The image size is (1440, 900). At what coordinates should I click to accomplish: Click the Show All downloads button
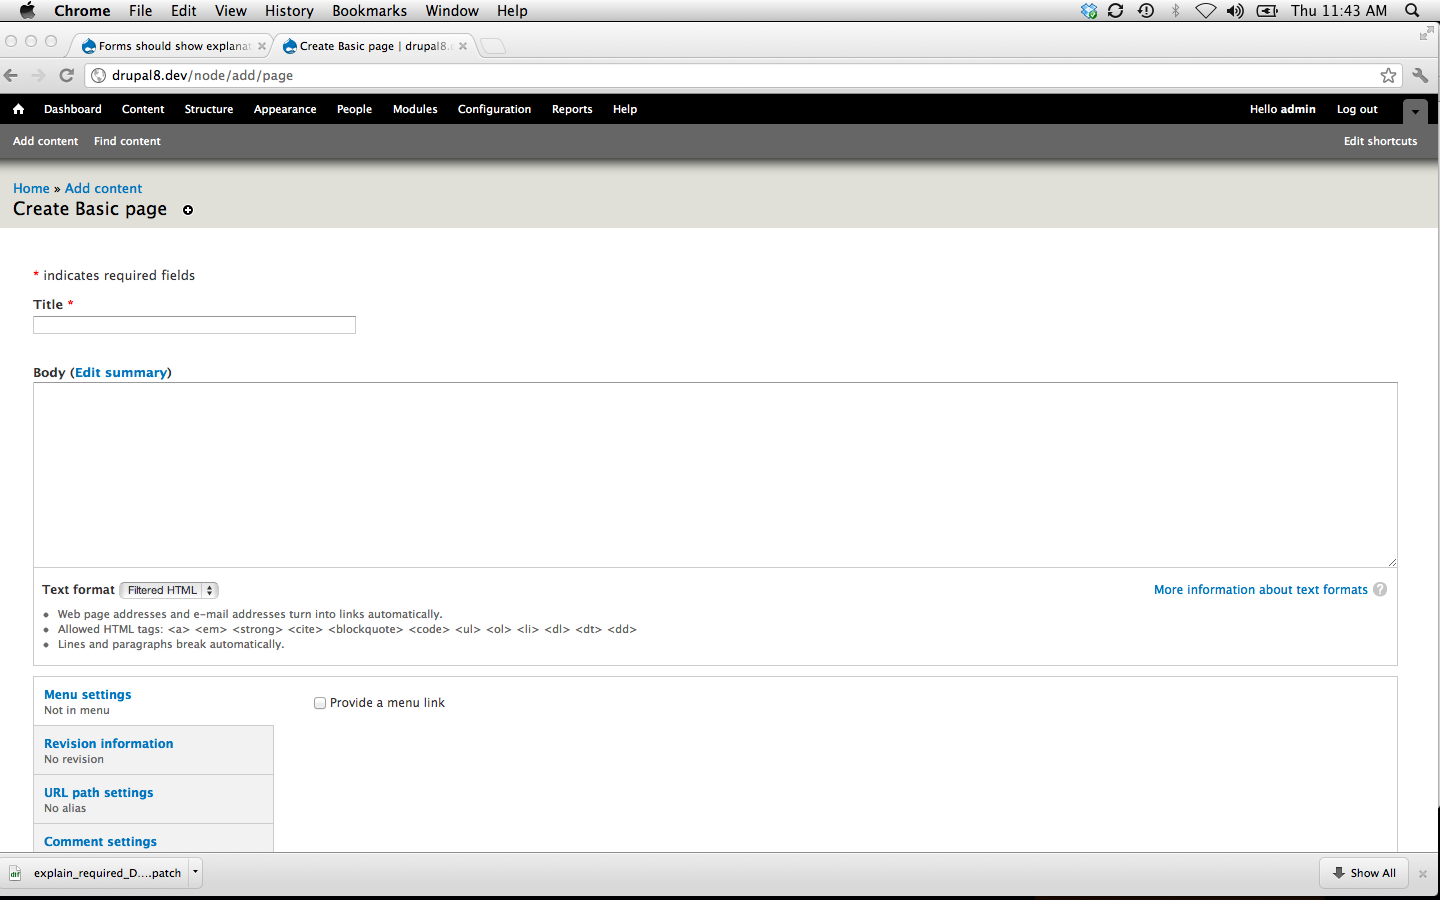coord(1363,872)
